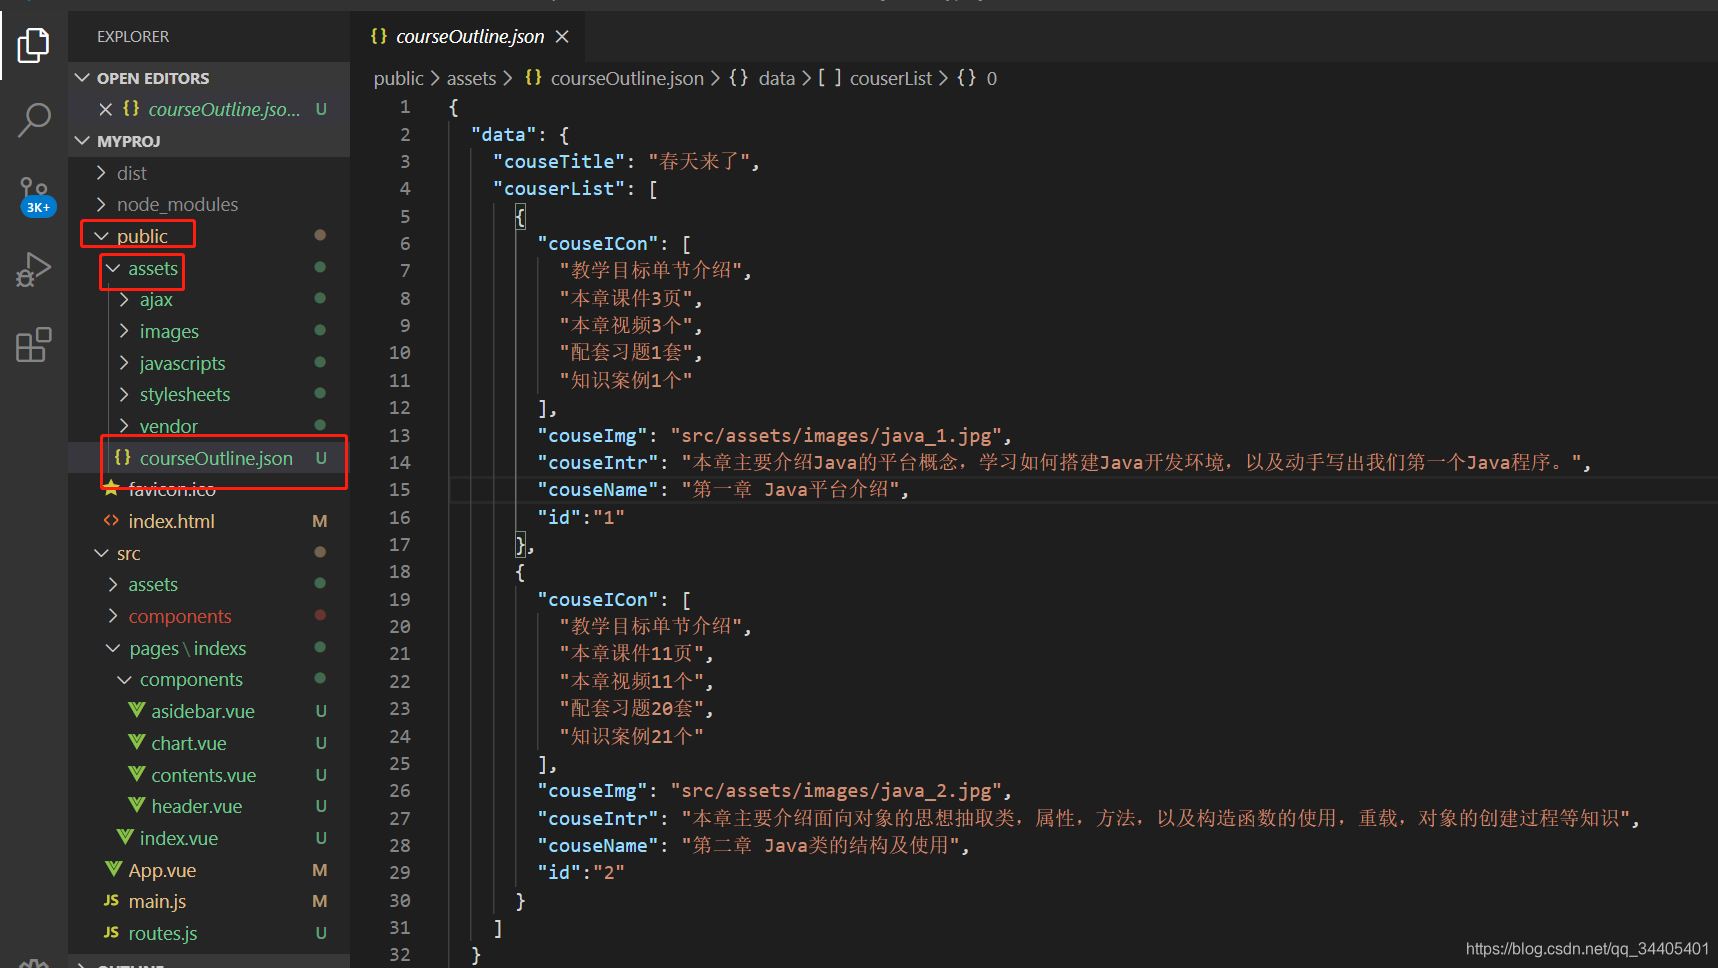Screen dimensions: 1718x968
Task: Collapse the src folder
Action: (x=101, y=553)
